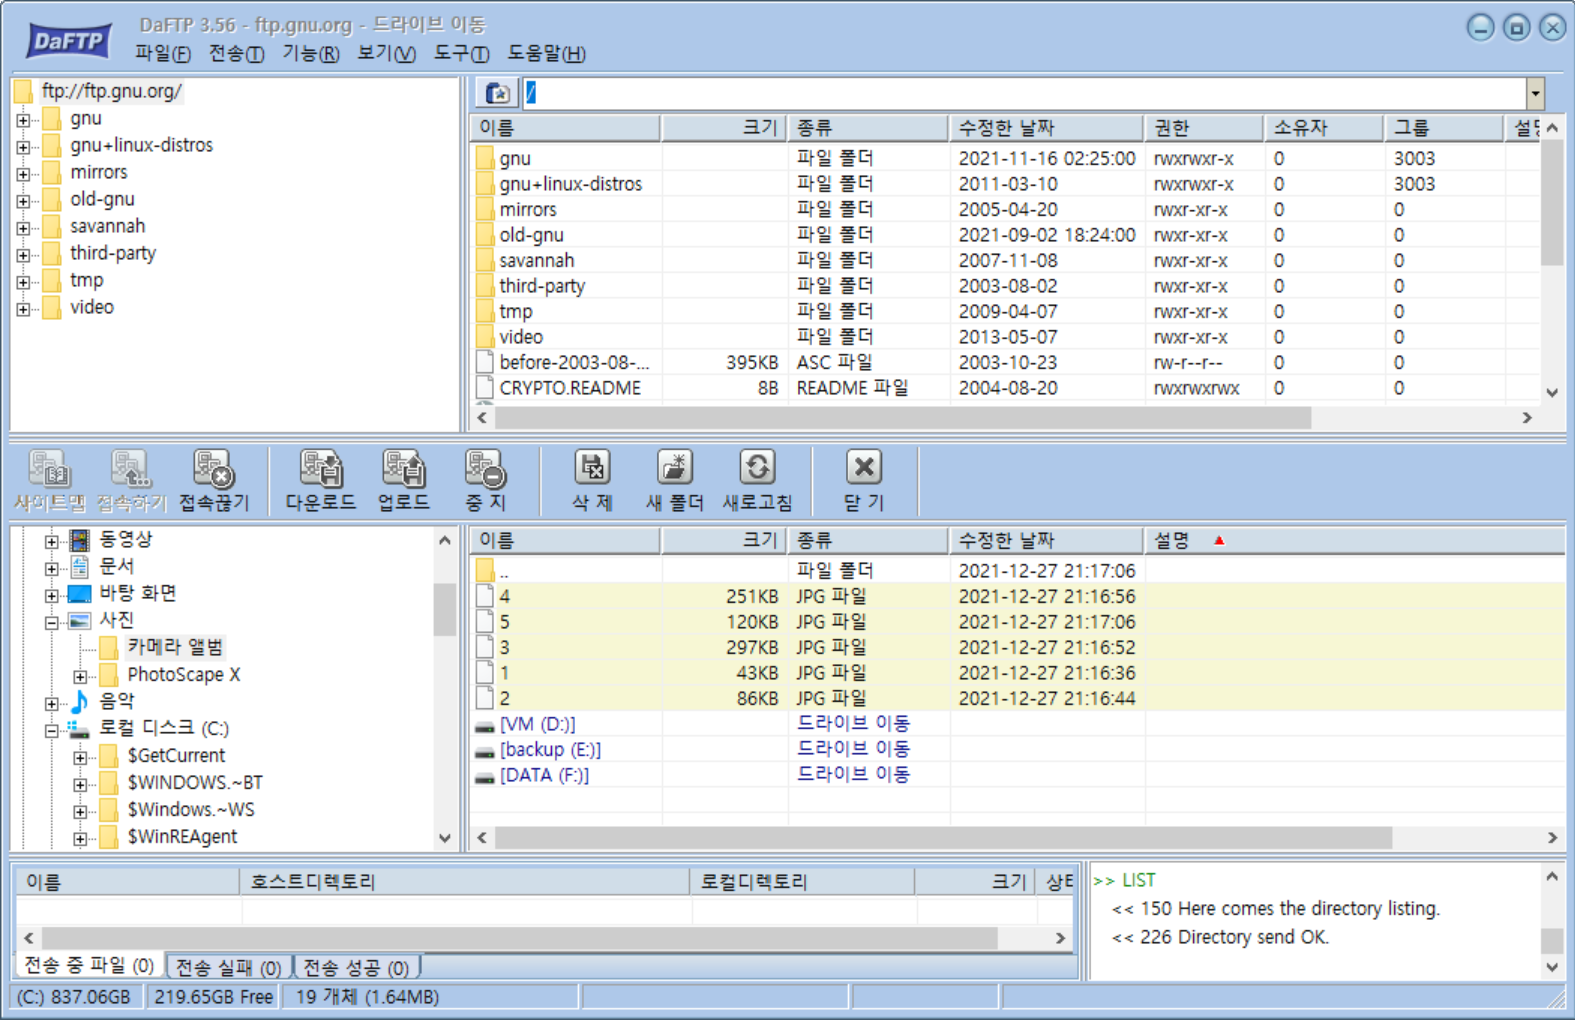Open the 보기(V) menu
The image size is (1575, 1020).
386,53
